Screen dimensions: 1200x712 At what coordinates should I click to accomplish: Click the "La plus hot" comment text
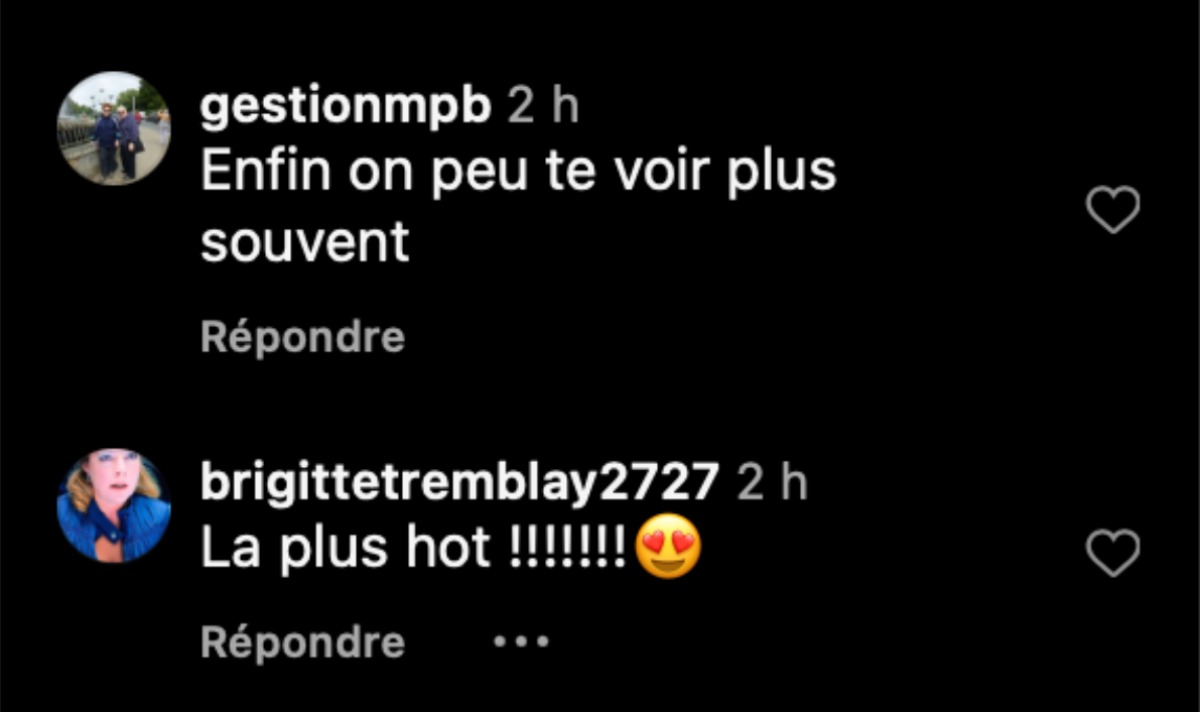click(x=346, y=549)
